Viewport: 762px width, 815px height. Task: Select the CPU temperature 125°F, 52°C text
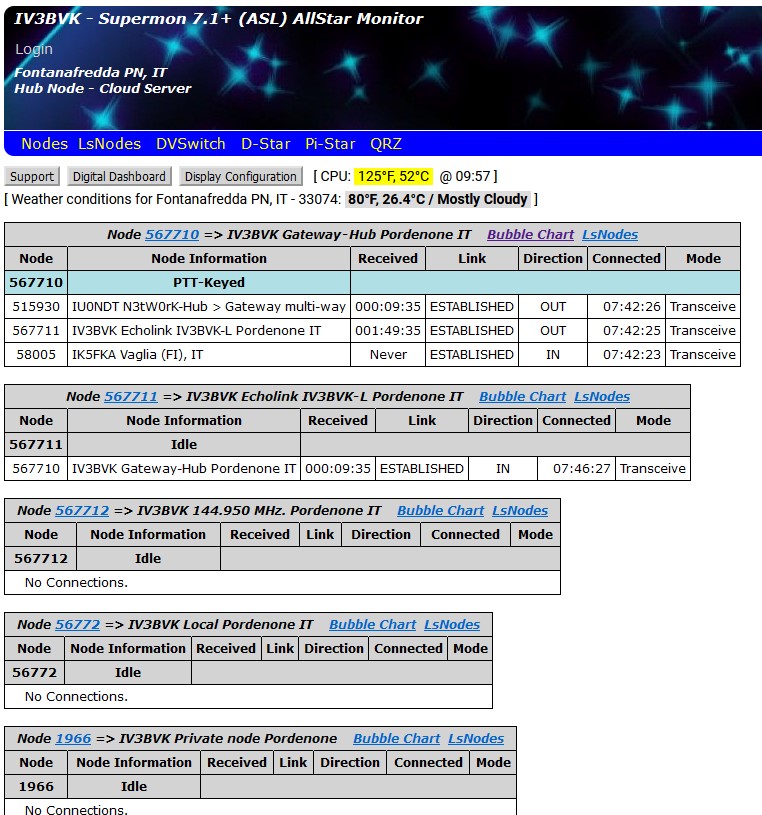pos(393,176)
